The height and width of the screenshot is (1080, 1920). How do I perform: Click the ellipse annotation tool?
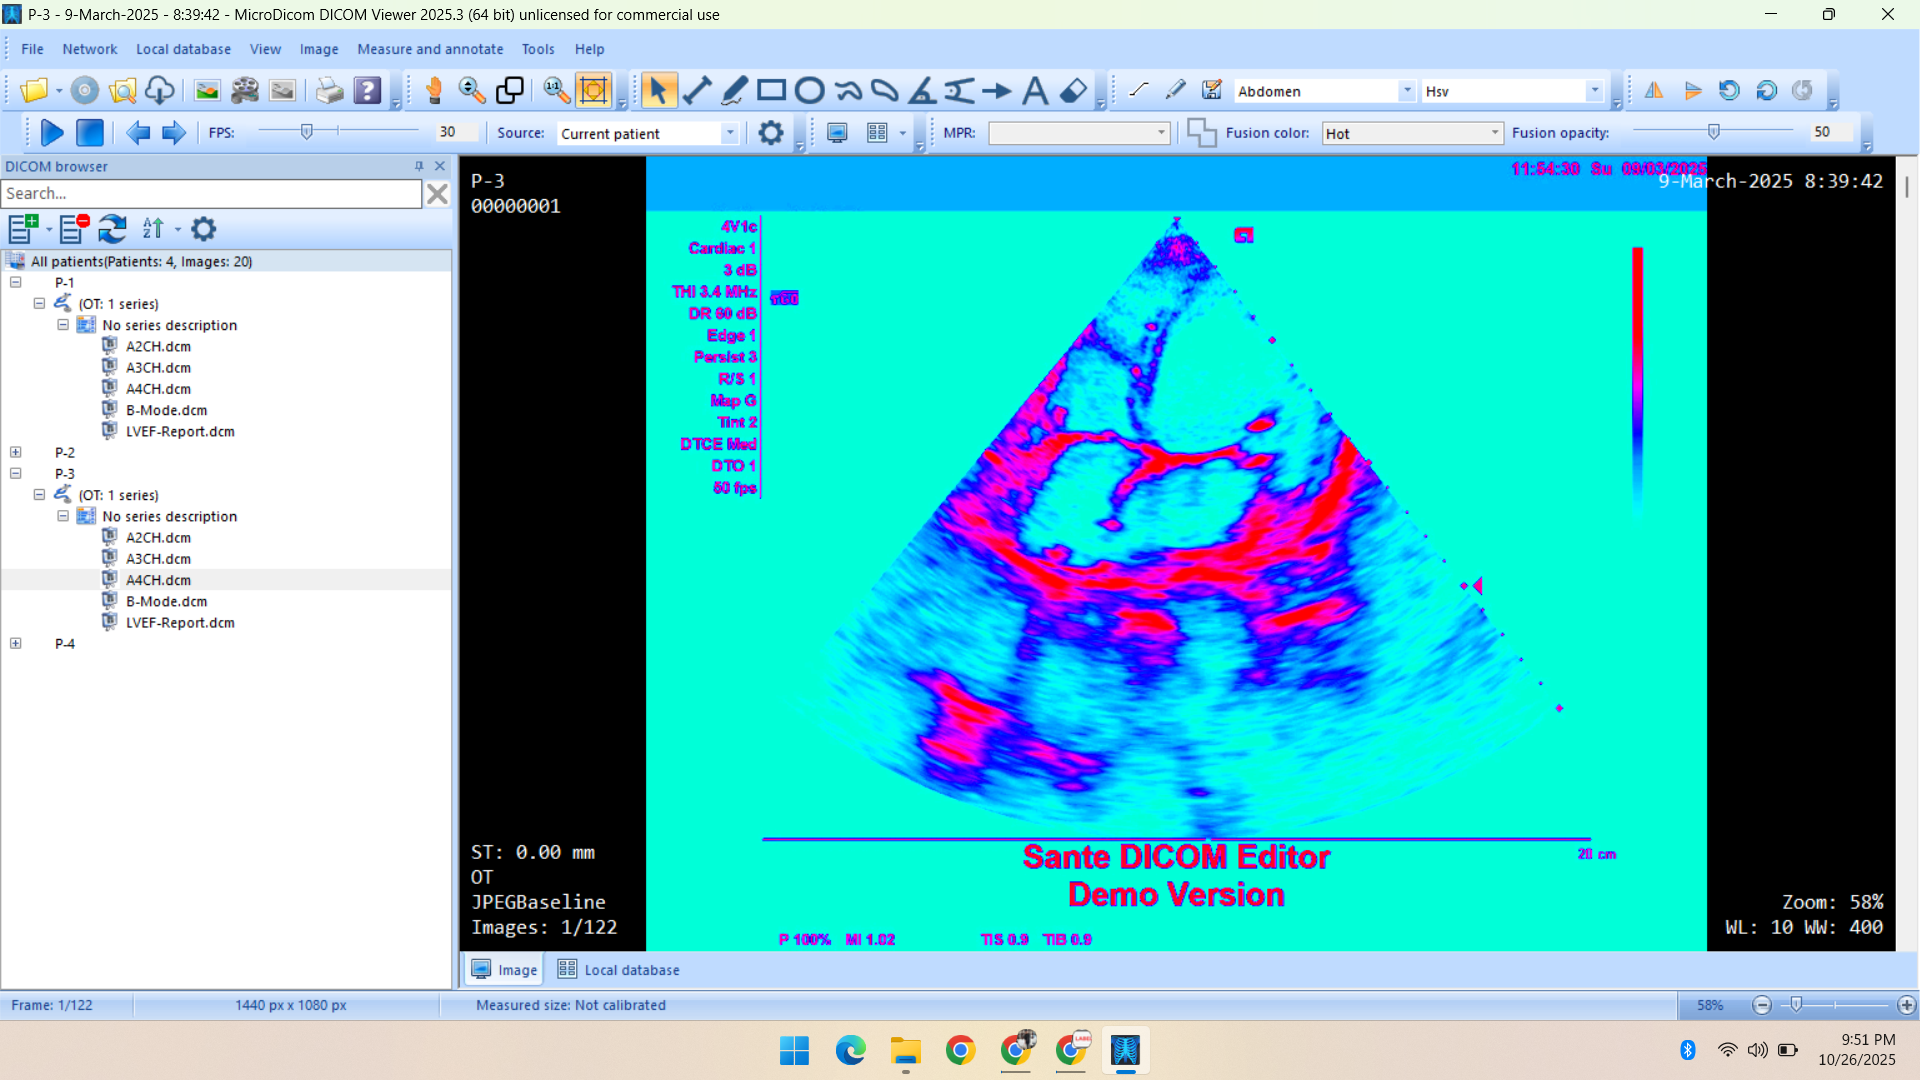(x=809, y=91)
